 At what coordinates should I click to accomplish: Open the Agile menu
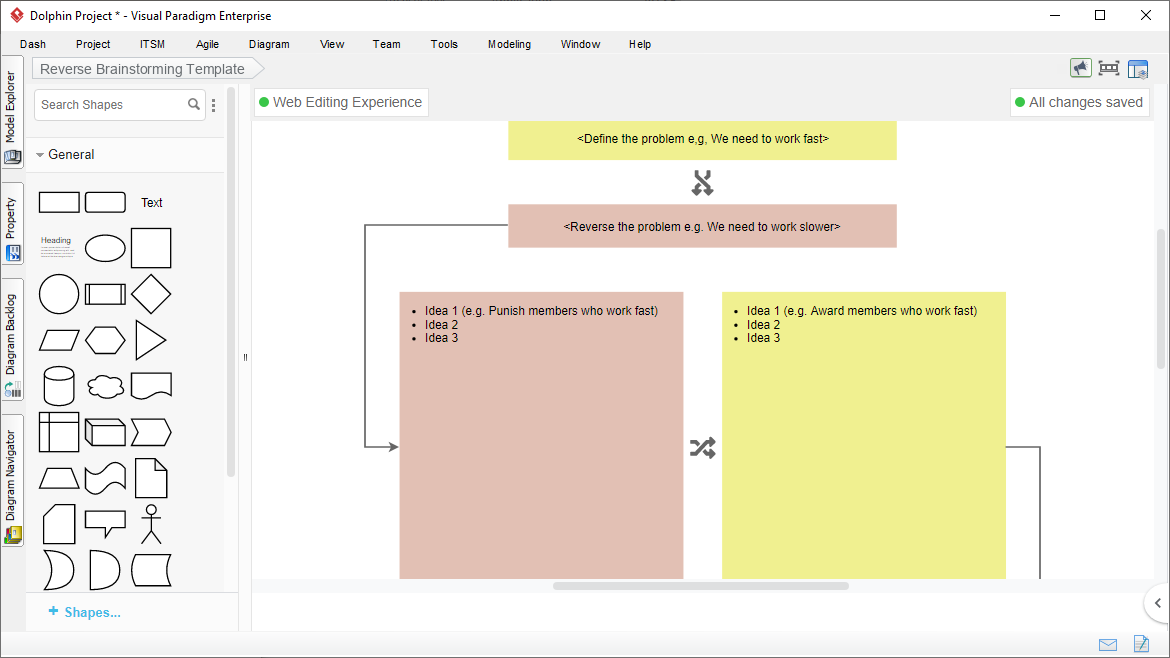click(x=207, y=44)
